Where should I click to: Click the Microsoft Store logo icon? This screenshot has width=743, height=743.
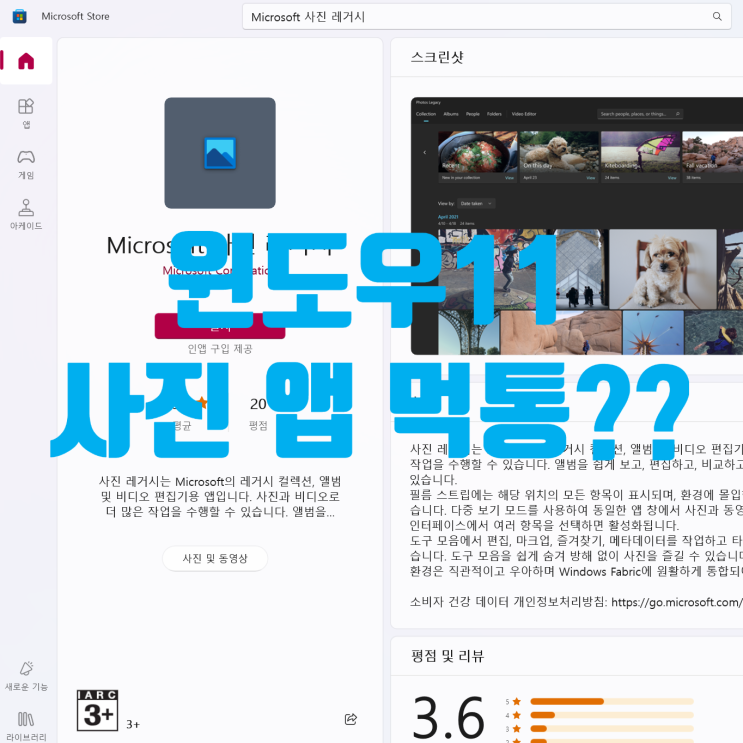tap(19, 16)
